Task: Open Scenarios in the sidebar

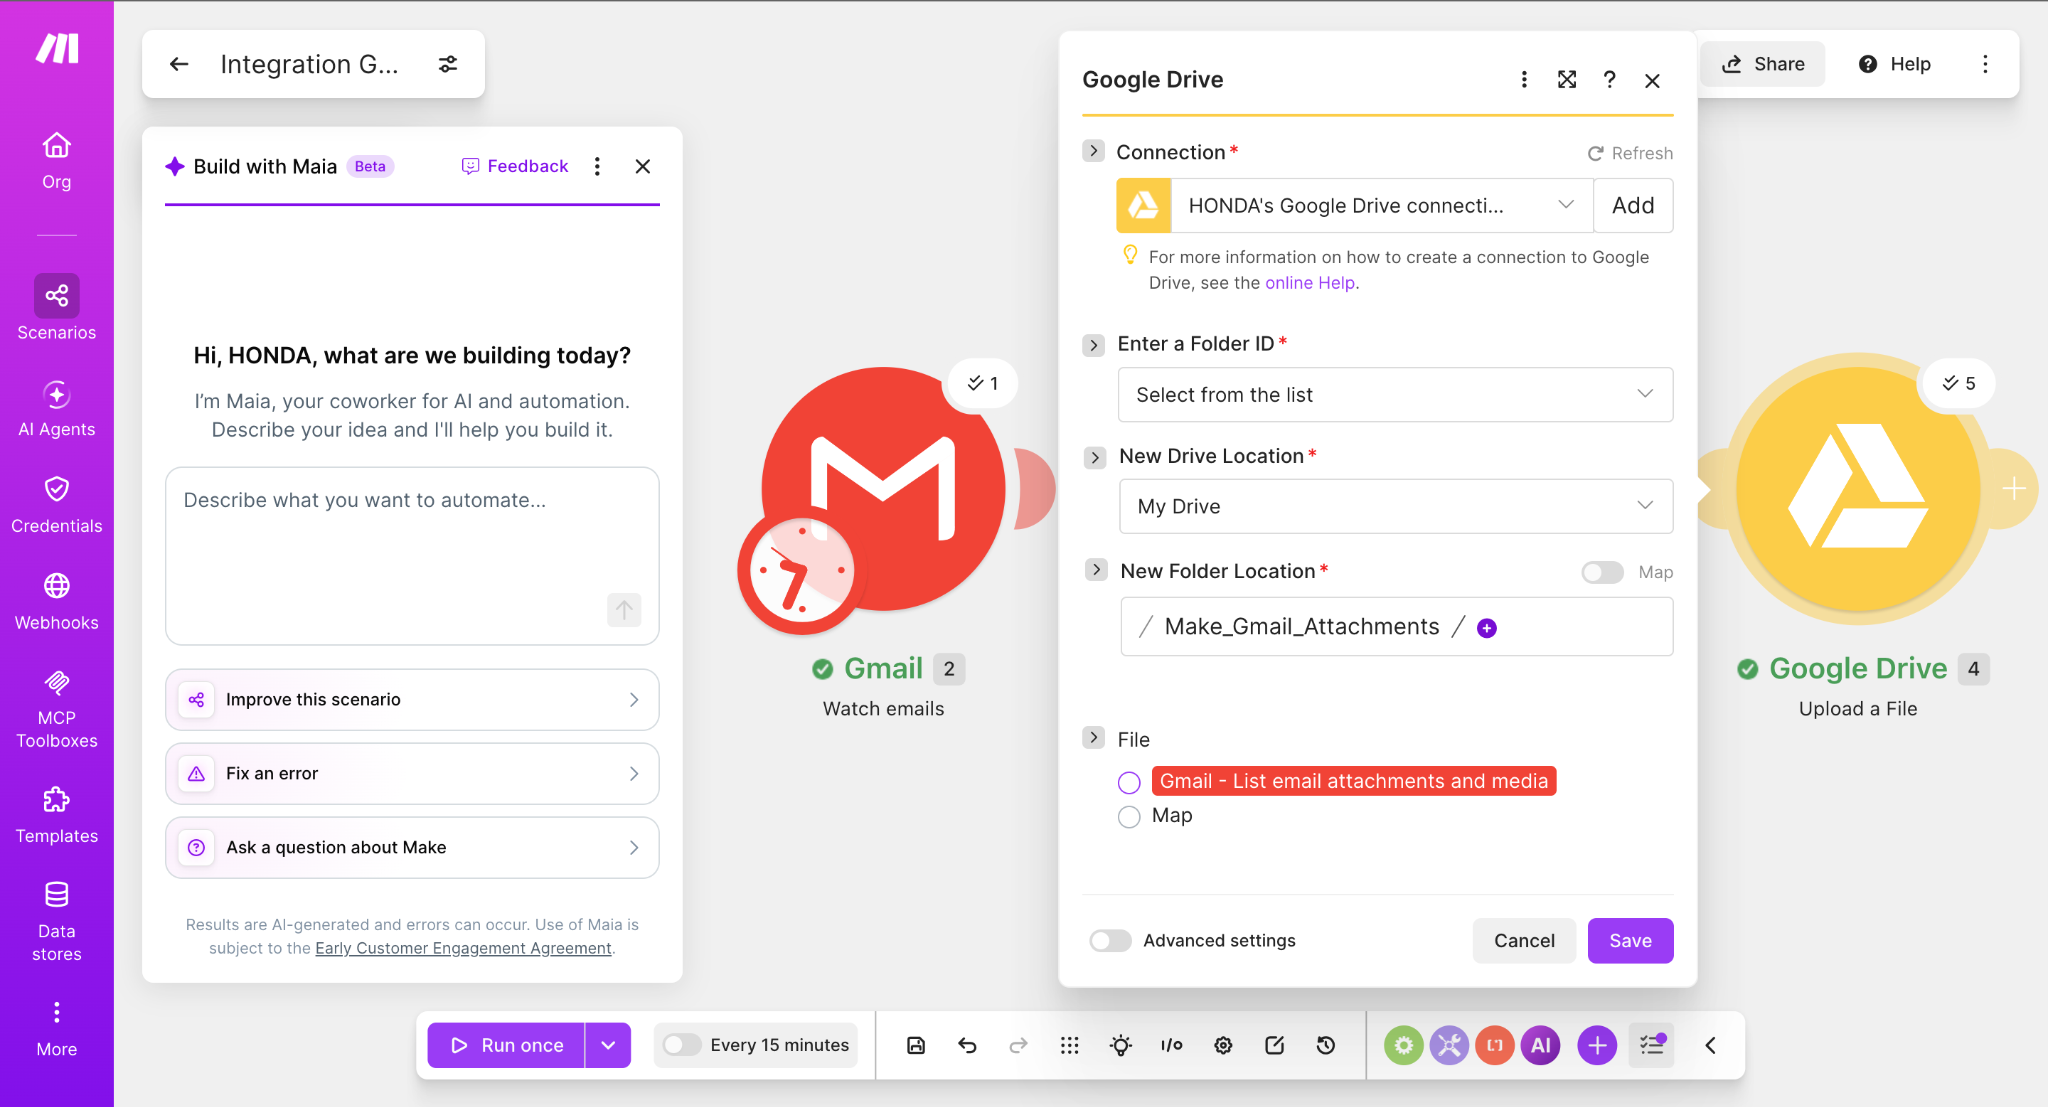Action: coord(57,308)
